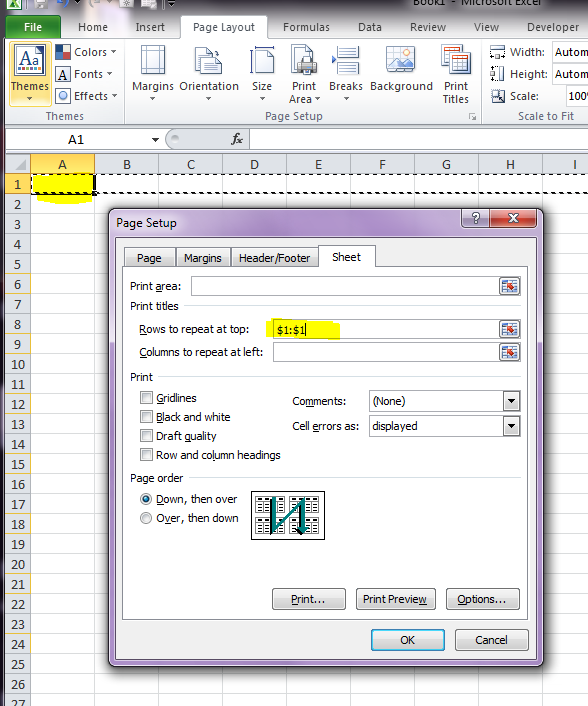Click the Print Area icon
The height and width of the screenshot is (706, 588).
coord(304,59)
